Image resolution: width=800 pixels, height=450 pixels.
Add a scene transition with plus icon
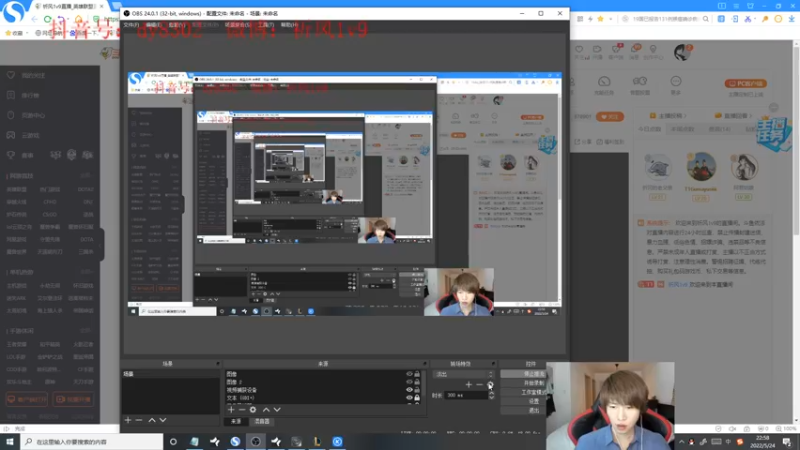pyautogui.click(x=468, y=384)
